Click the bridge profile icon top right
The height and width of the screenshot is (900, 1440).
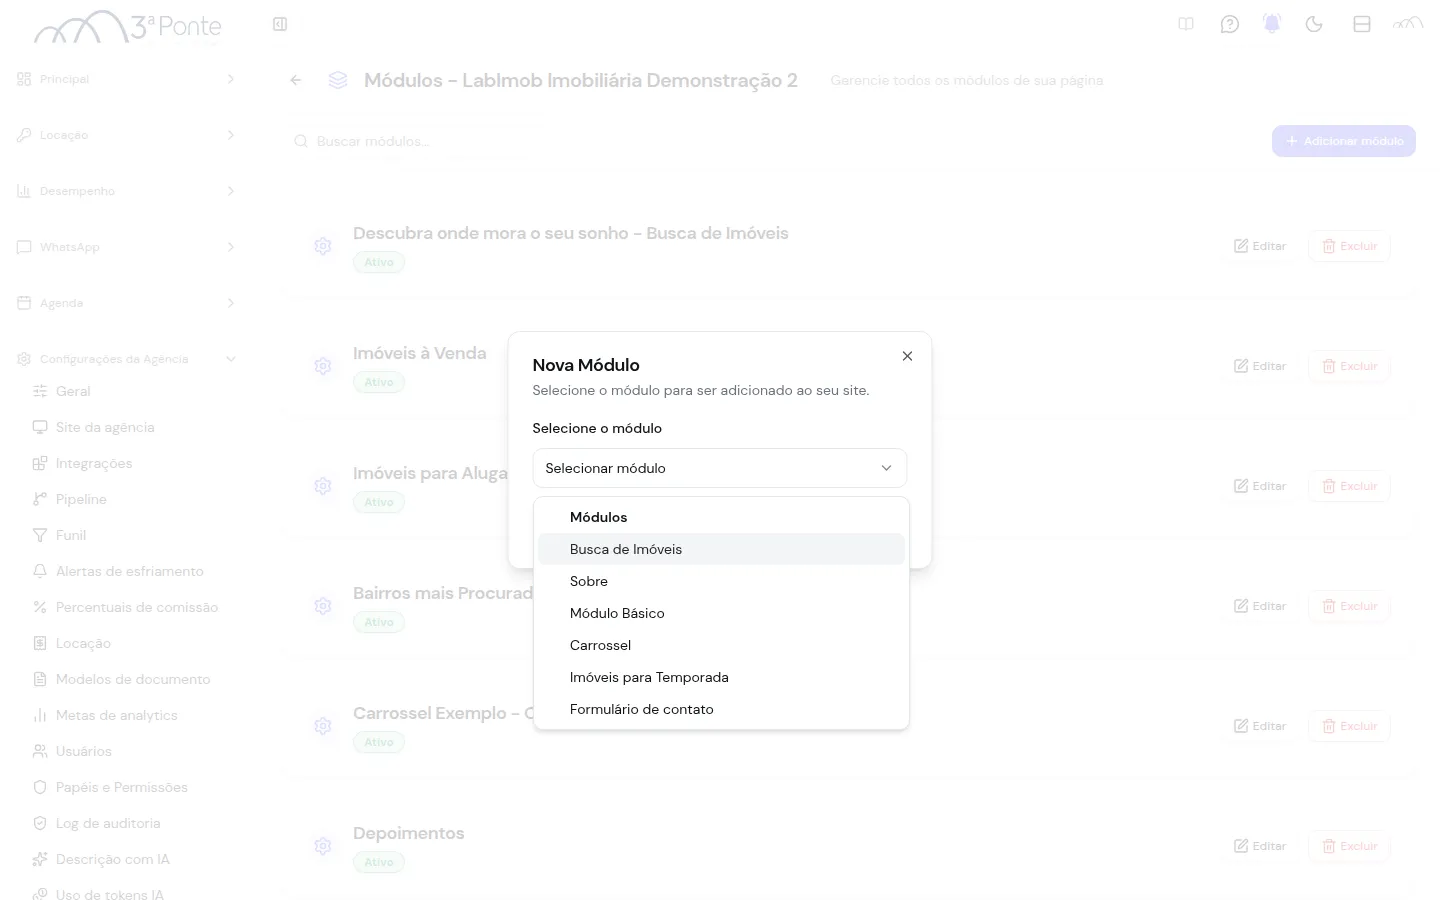click(x=1408, y=23)
